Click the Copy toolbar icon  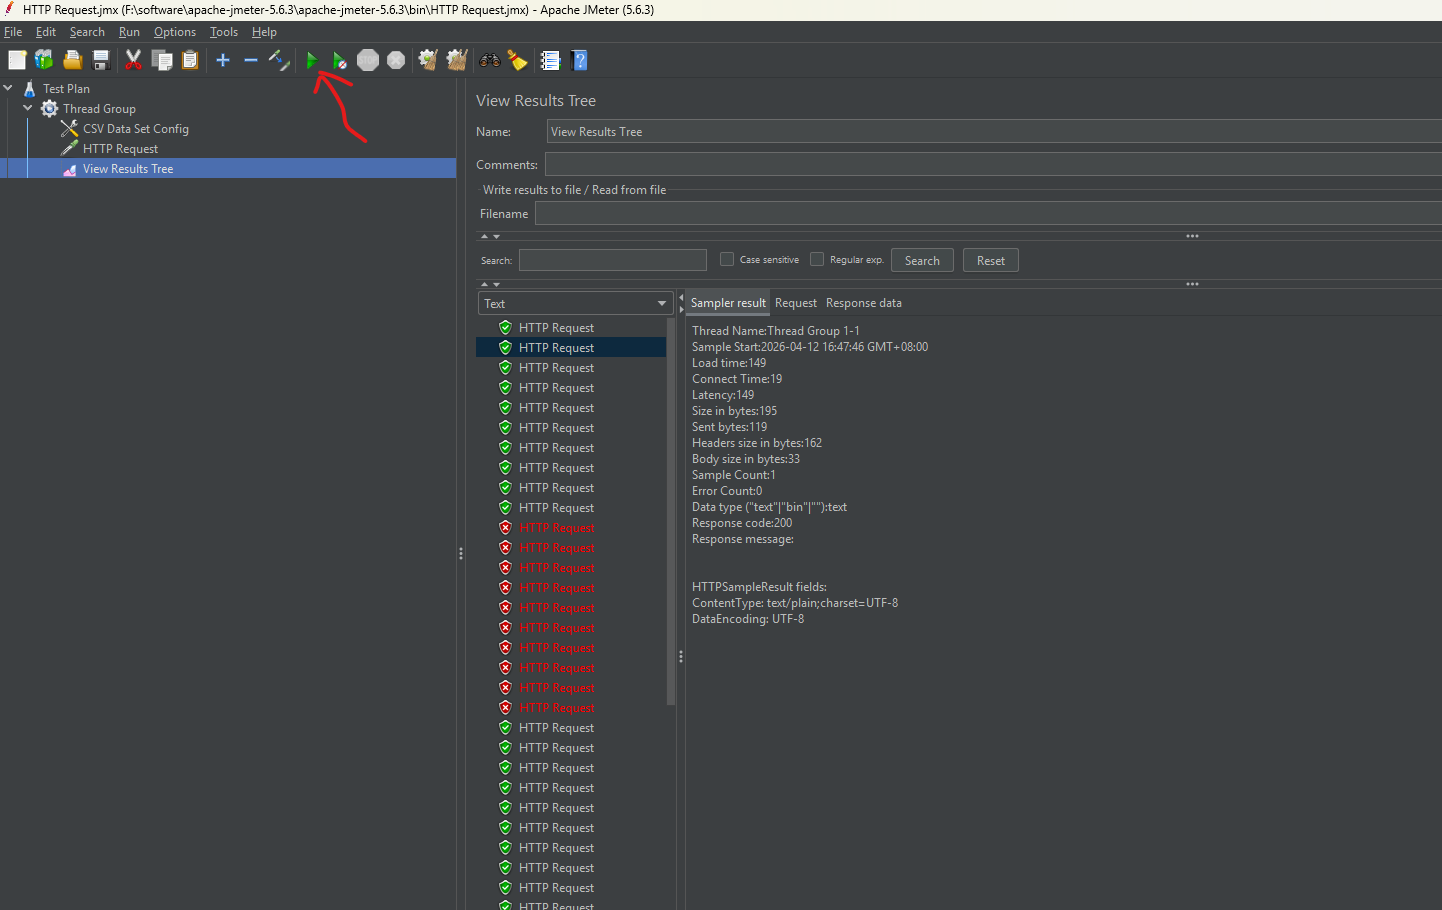click(162, 60)
